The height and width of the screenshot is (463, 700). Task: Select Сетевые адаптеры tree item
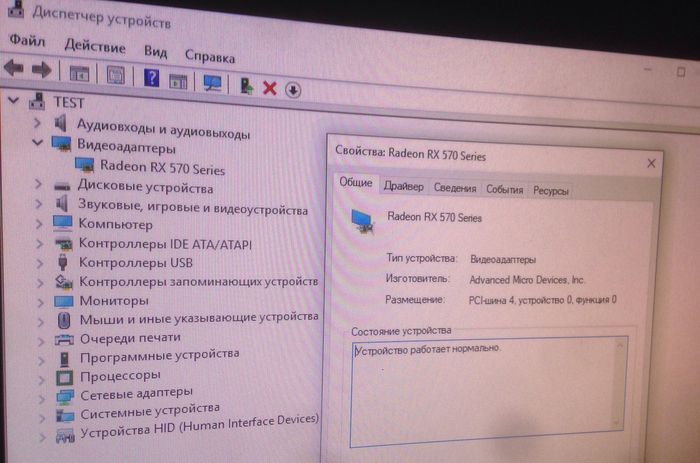coord(136,394)
